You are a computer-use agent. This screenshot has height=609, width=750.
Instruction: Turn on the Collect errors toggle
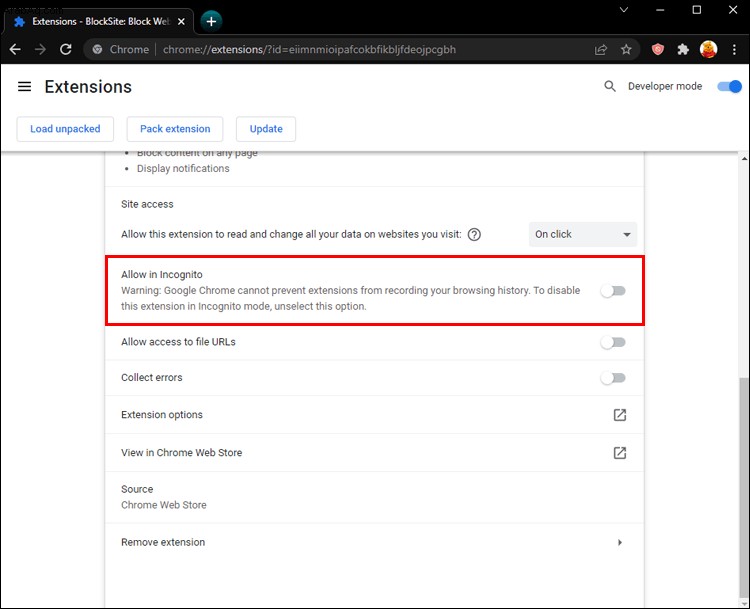point(613,378)
